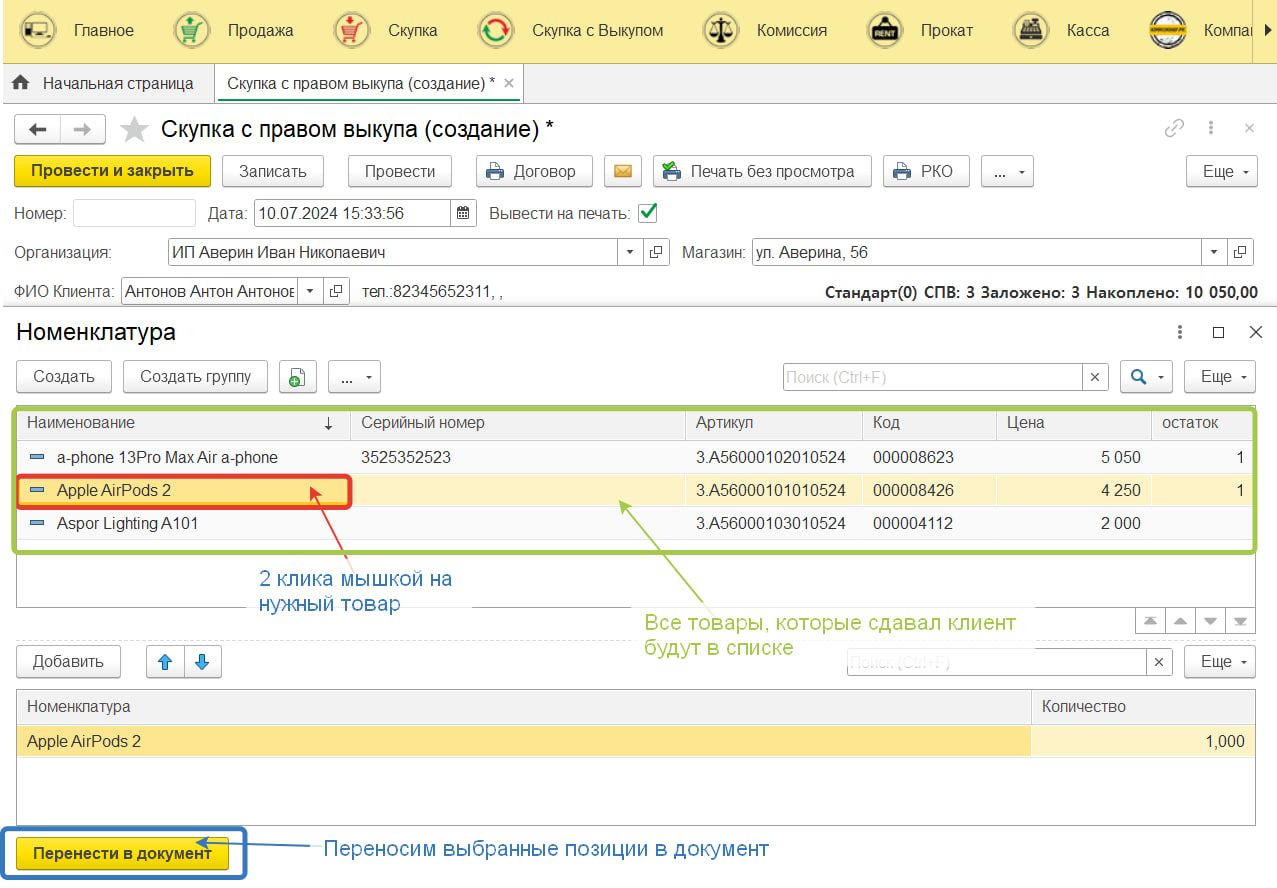The image size is (1277, 888).
Task: Click into the Дата field
Action: tap(353, 213)
